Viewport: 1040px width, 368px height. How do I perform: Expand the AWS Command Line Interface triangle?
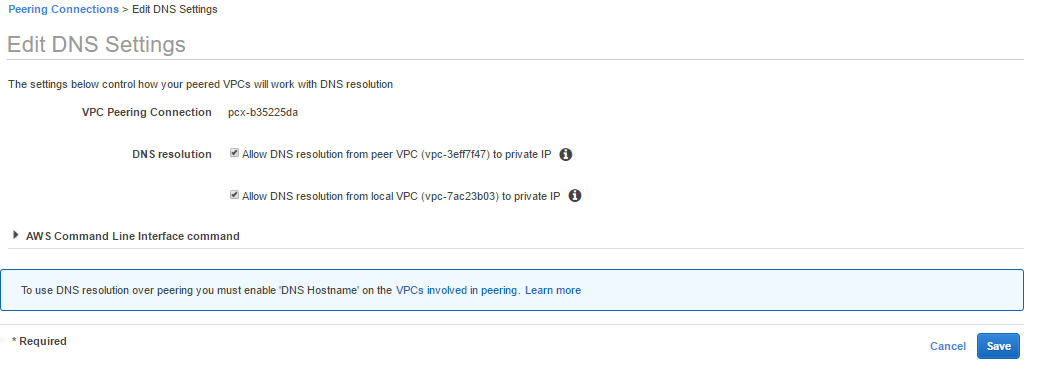[x=16, y=235]
